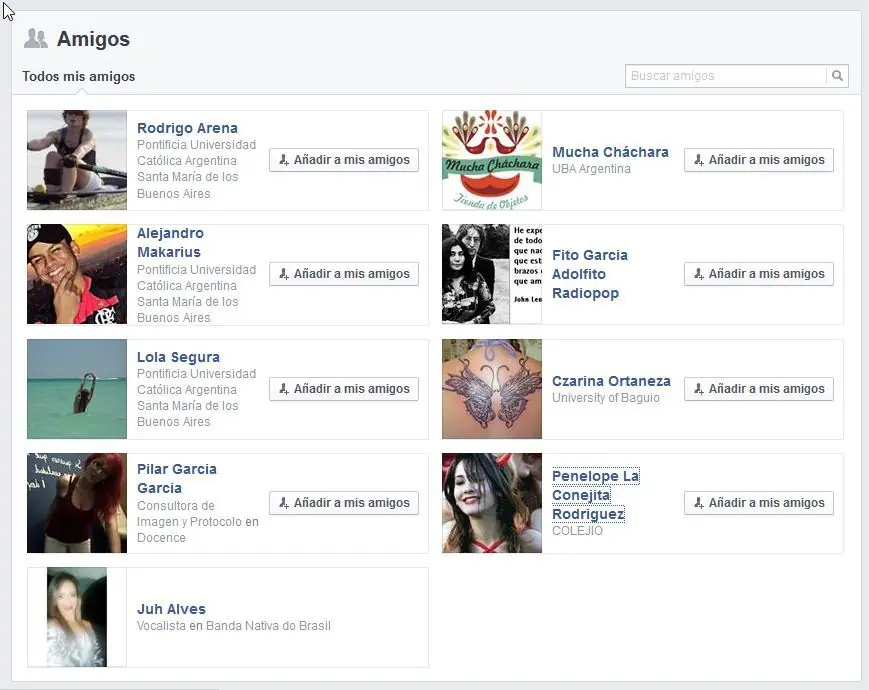Open Czarina Ortaneza profile name link
This screenshot has height=690, width=869.
[611, 381]
